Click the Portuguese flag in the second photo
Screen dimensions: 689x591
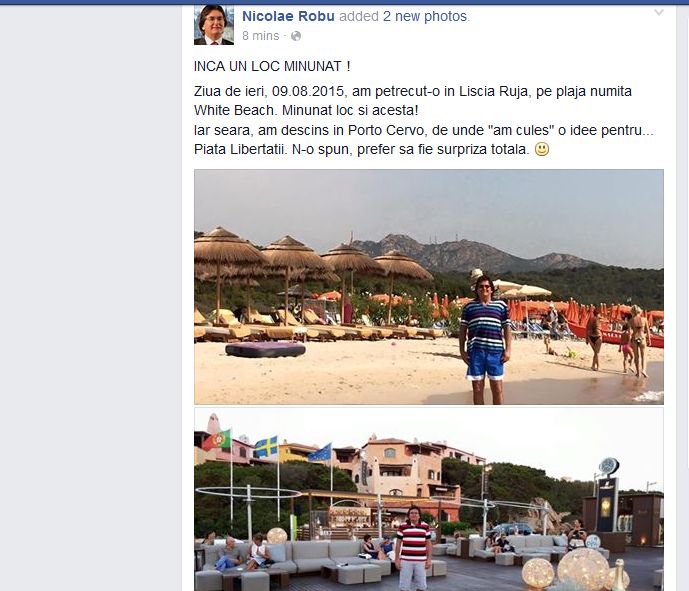(217, 440)
